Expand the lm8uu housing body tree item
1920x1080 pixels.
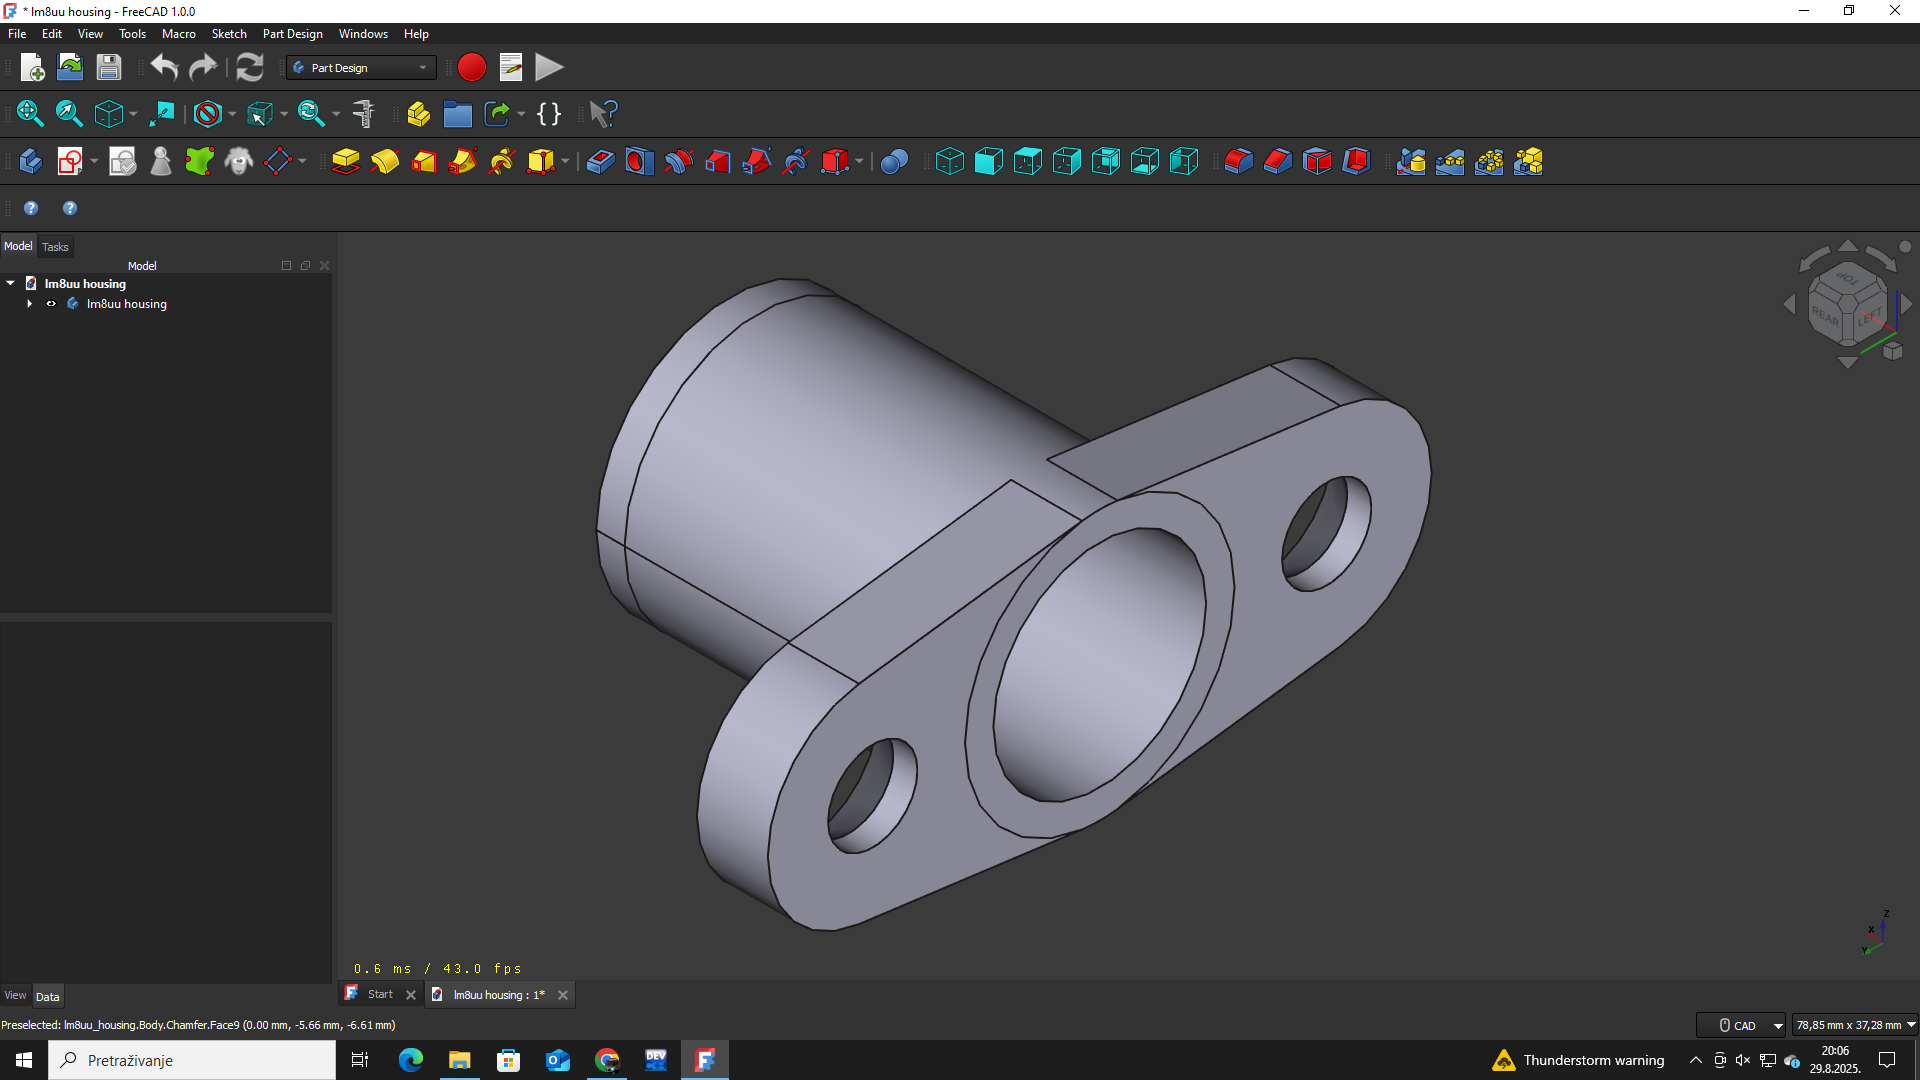[30, 304]
